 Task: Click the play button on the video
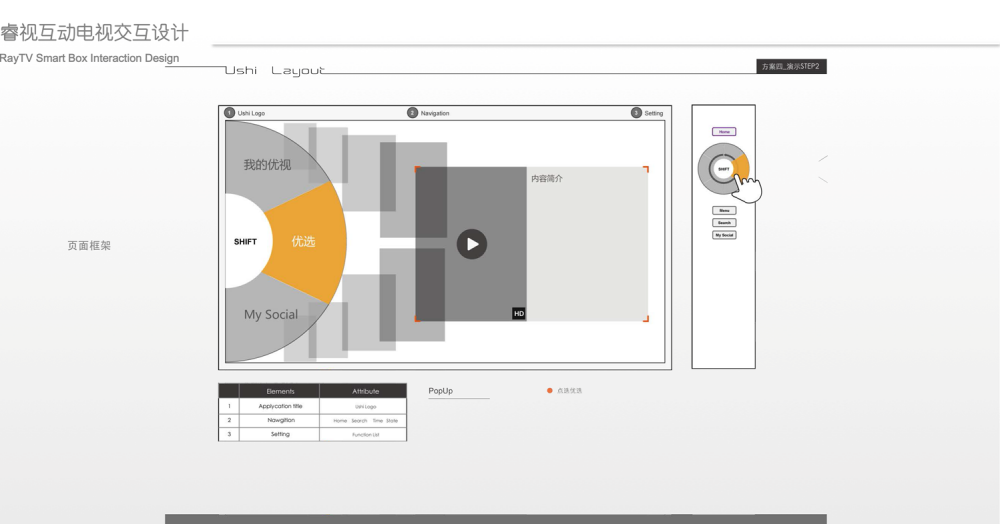coord(472,244)
